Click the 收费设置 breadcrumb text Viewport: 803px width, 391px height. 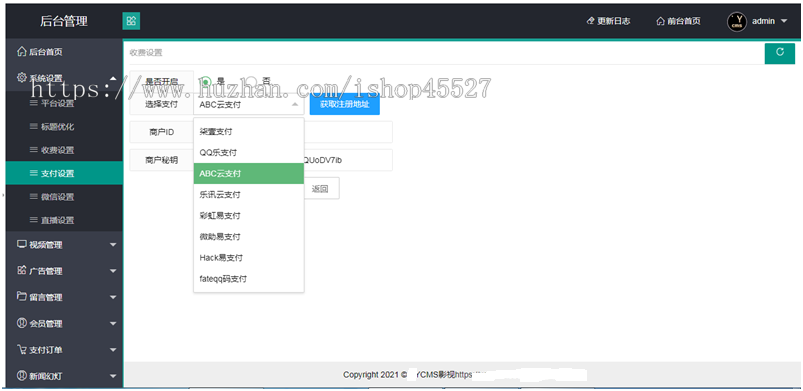[146, 52]
